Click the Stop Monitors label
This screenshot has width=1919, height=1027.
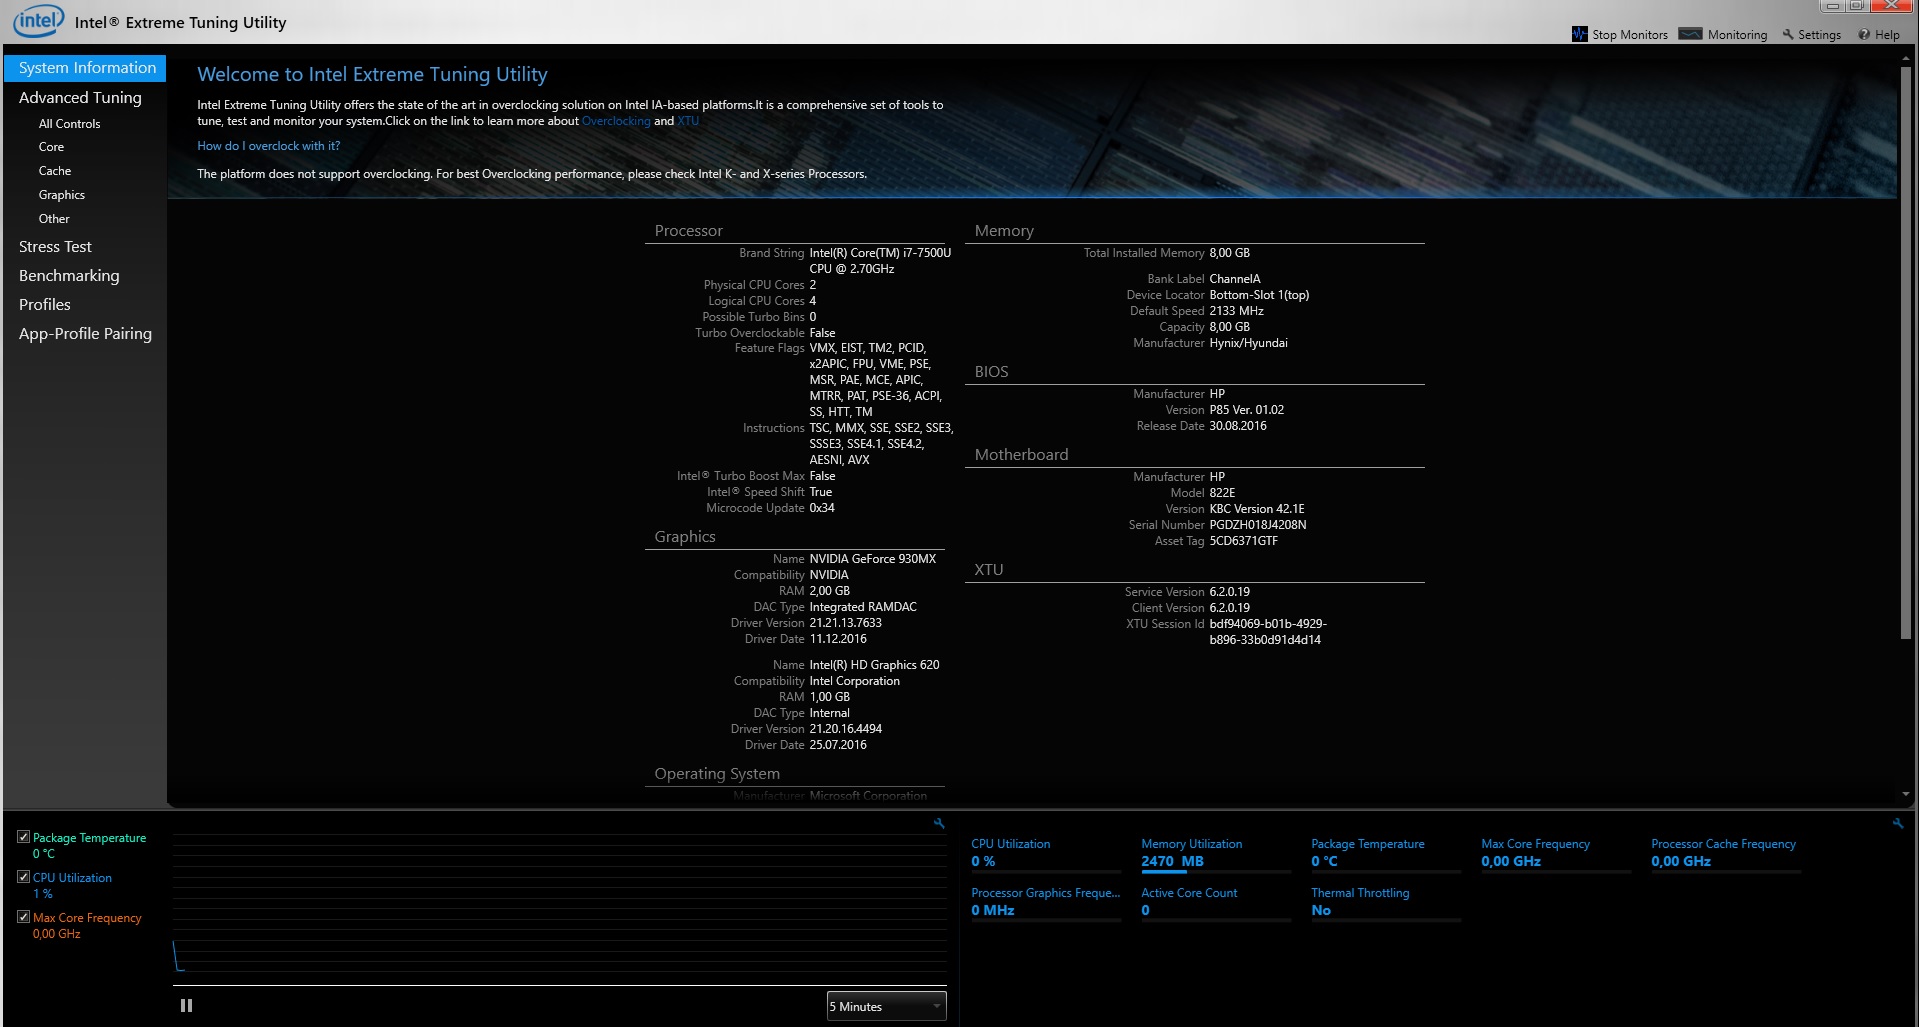point(1630,35)
